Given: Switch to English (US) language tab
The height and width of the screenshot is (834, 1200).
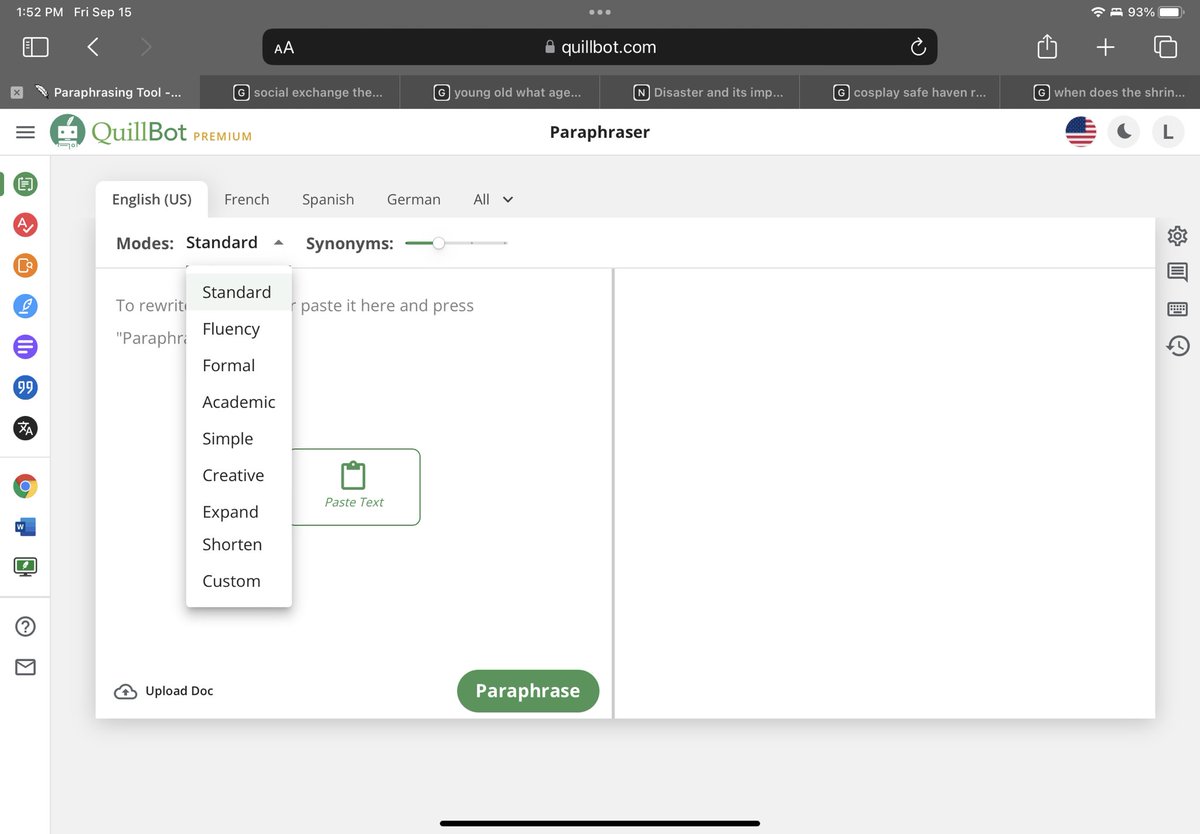Looking at the screenshot, I should [152, 199].
